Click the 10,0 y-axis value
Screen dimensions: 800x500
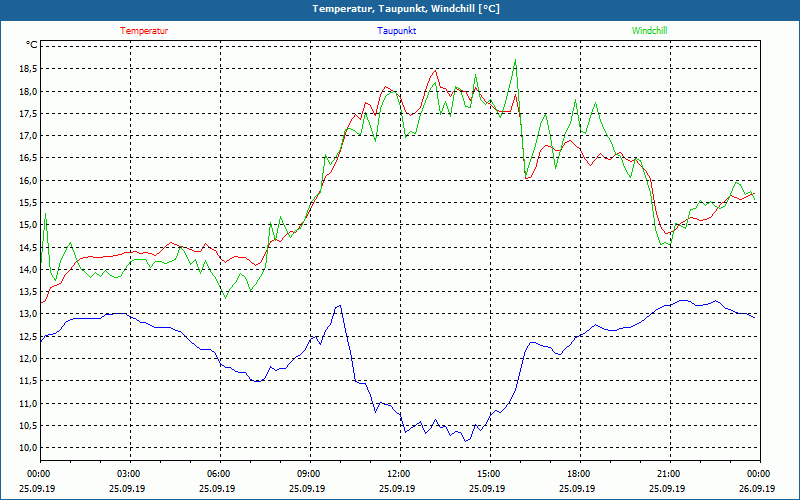pos(28,447)
